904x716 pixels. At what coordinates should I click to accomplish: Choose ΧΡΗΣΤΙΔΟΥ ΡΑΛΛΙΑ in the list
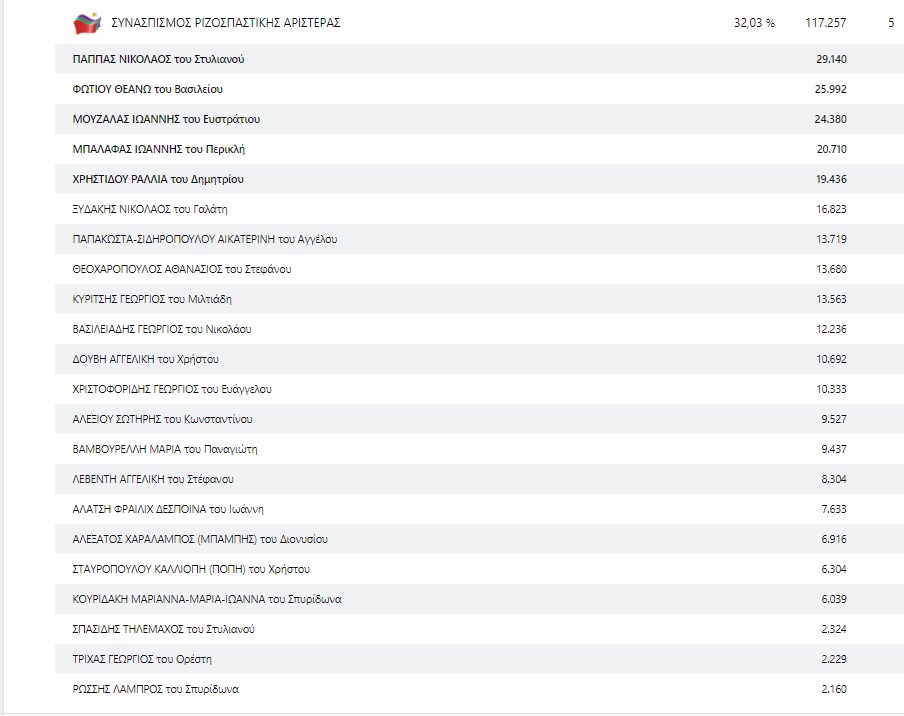pos(158,180)
